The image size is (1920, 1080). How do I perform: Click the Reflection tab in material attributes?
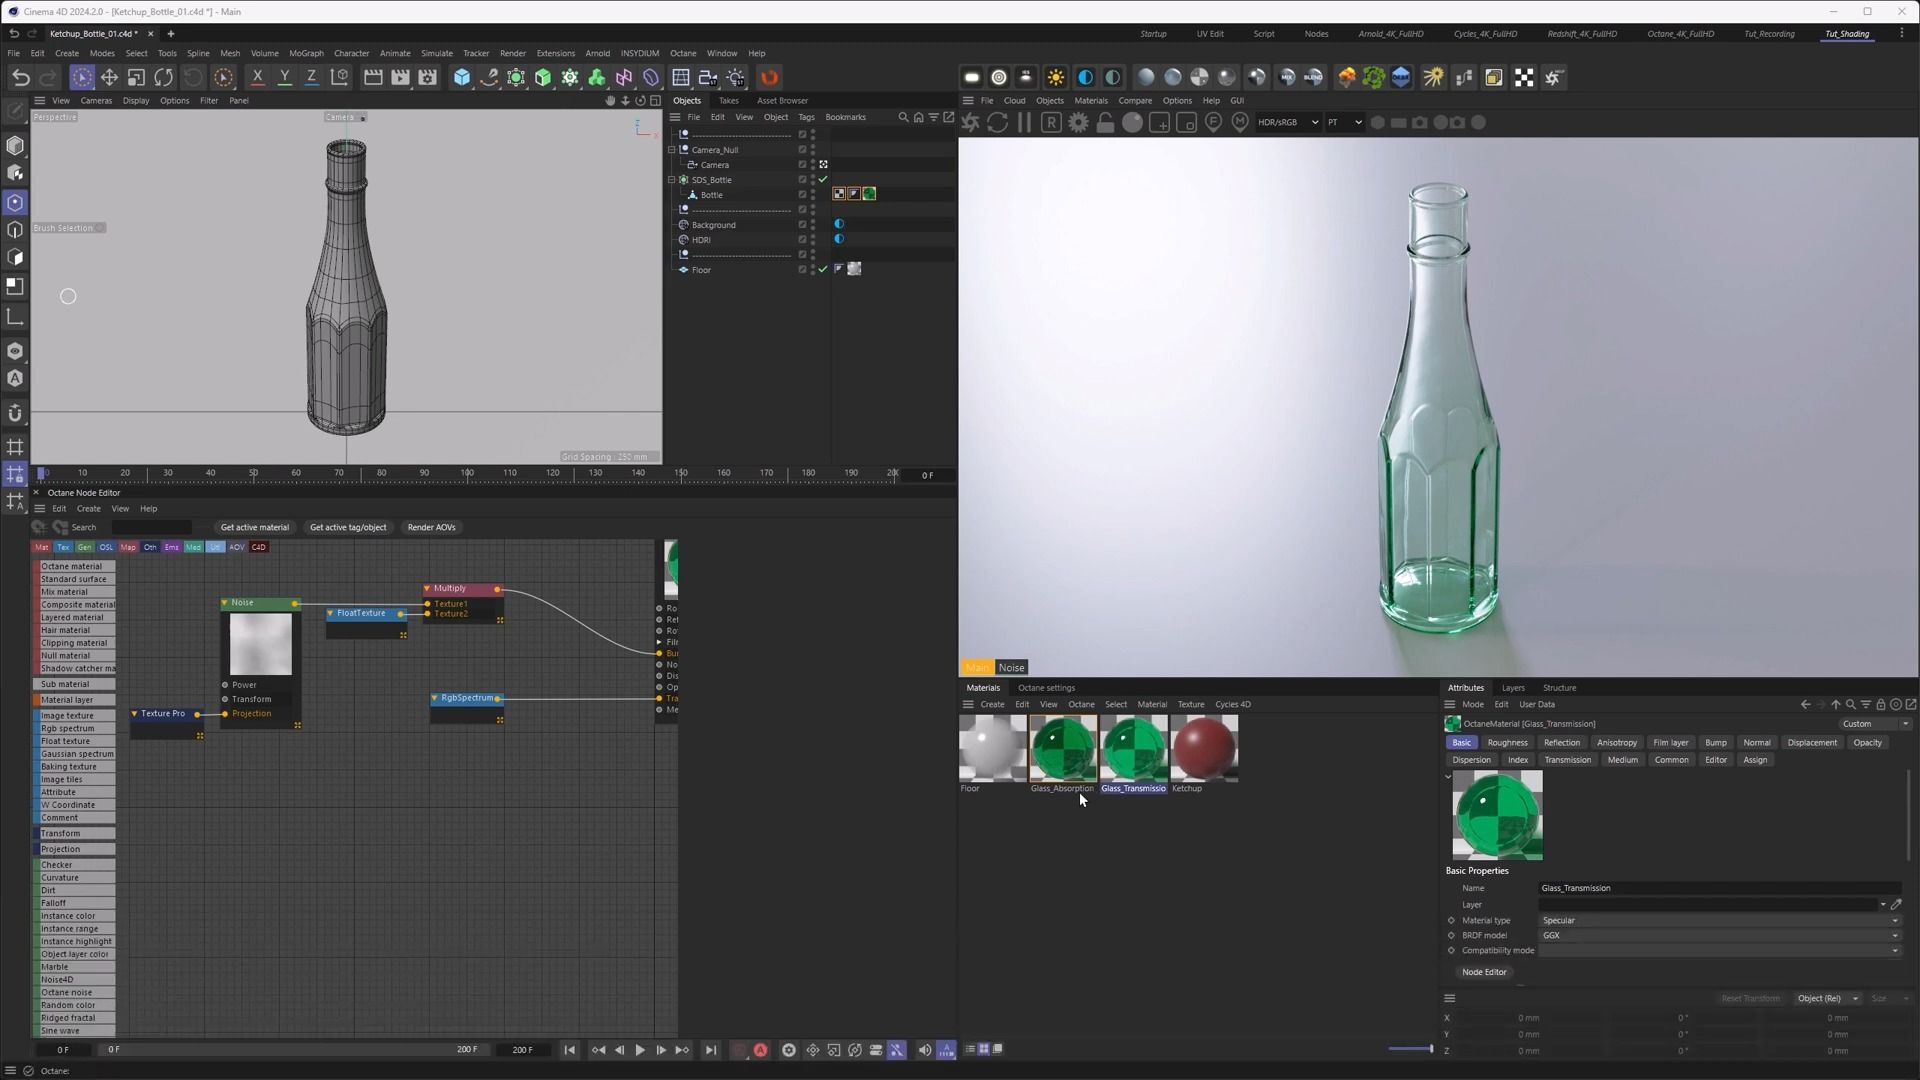pos(1561,741)
